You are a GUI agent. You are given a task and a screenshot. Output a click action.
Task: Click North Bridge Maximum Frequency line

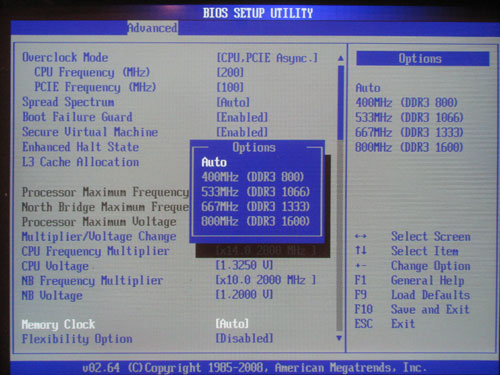105,207
